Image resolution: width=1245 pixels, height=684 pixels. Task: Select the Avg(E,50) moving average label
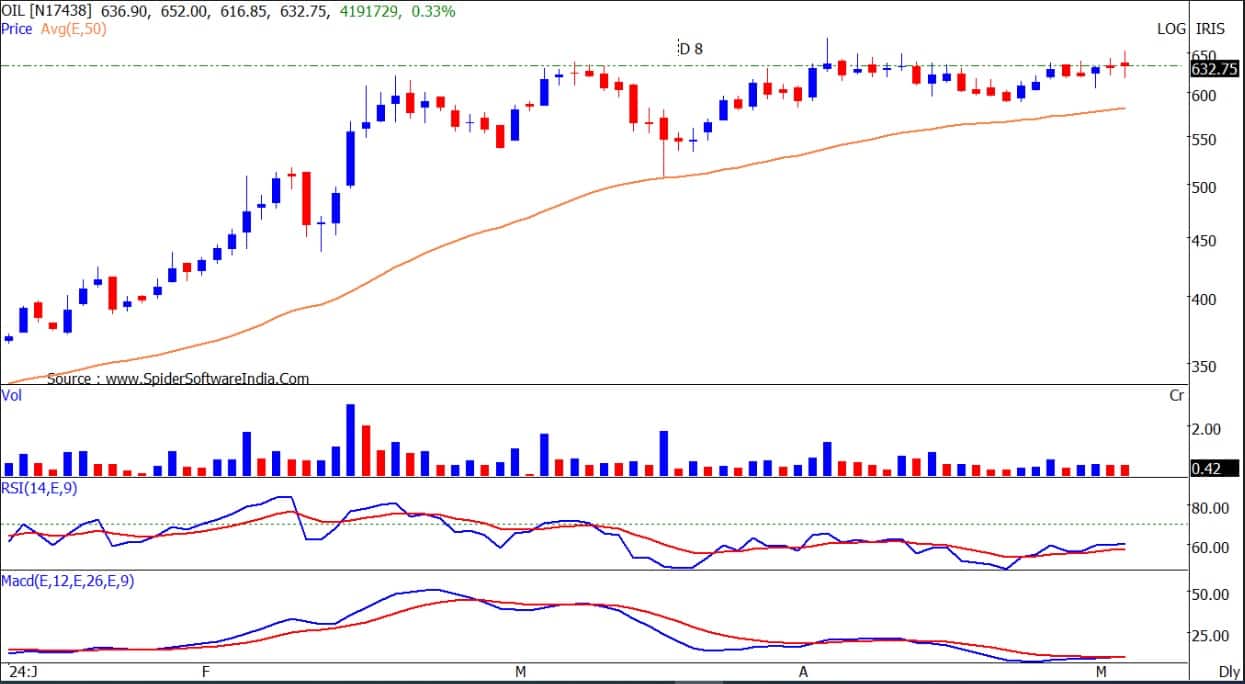tap(74, 29)
